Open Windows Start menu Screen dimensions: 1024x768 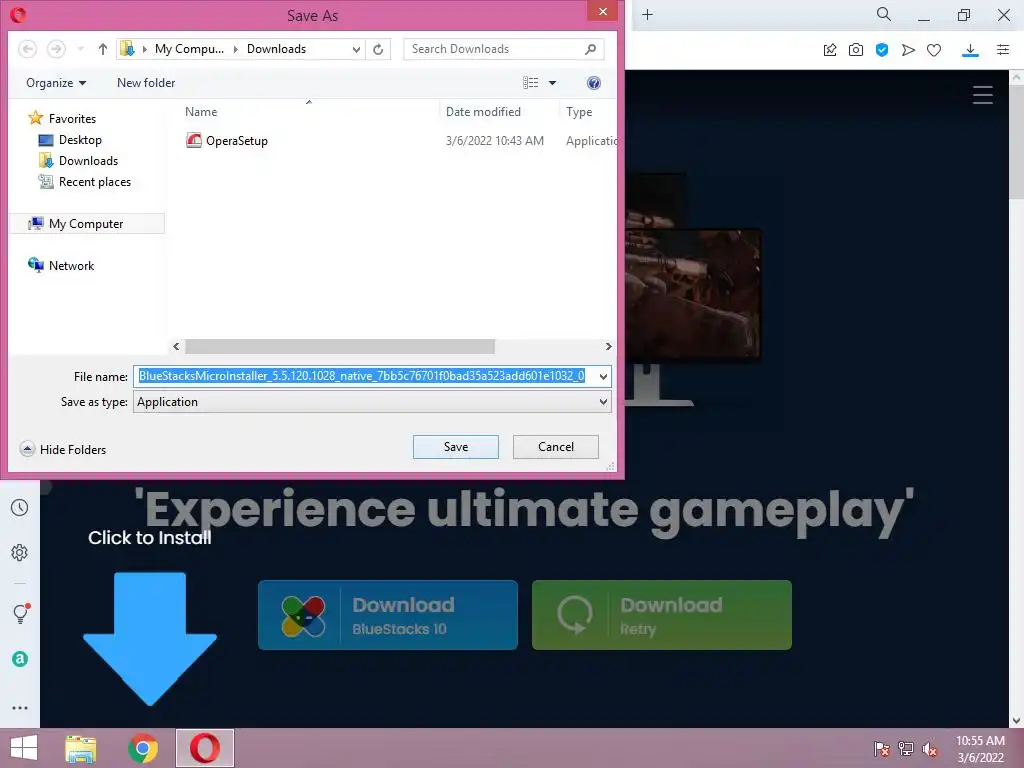click(24, 748)
